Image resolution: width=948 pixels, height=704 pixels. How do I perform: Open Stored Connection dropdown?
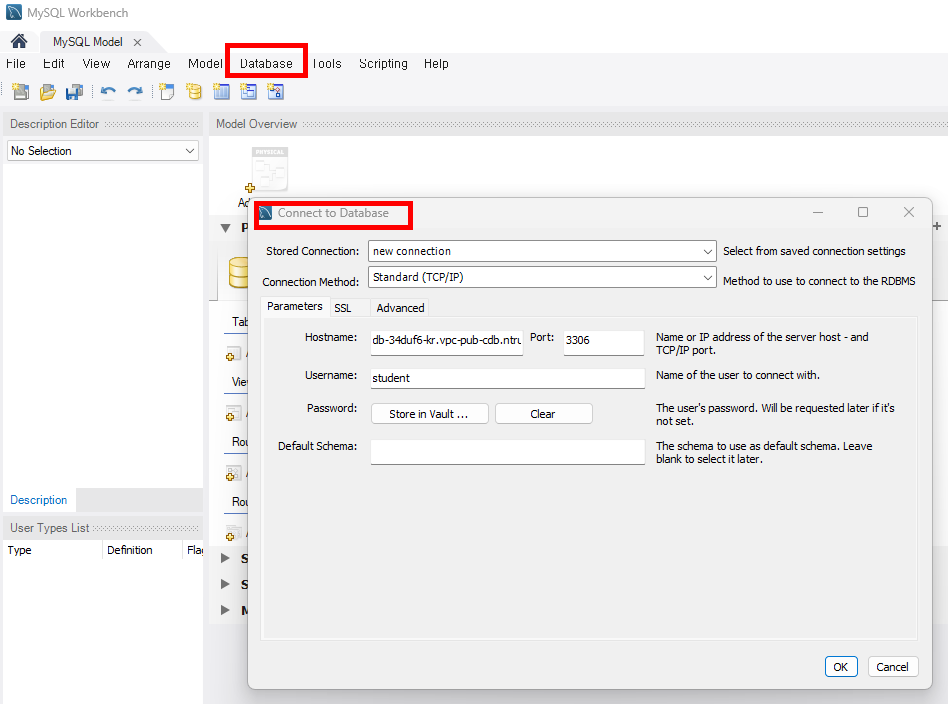tap(542, 251)
